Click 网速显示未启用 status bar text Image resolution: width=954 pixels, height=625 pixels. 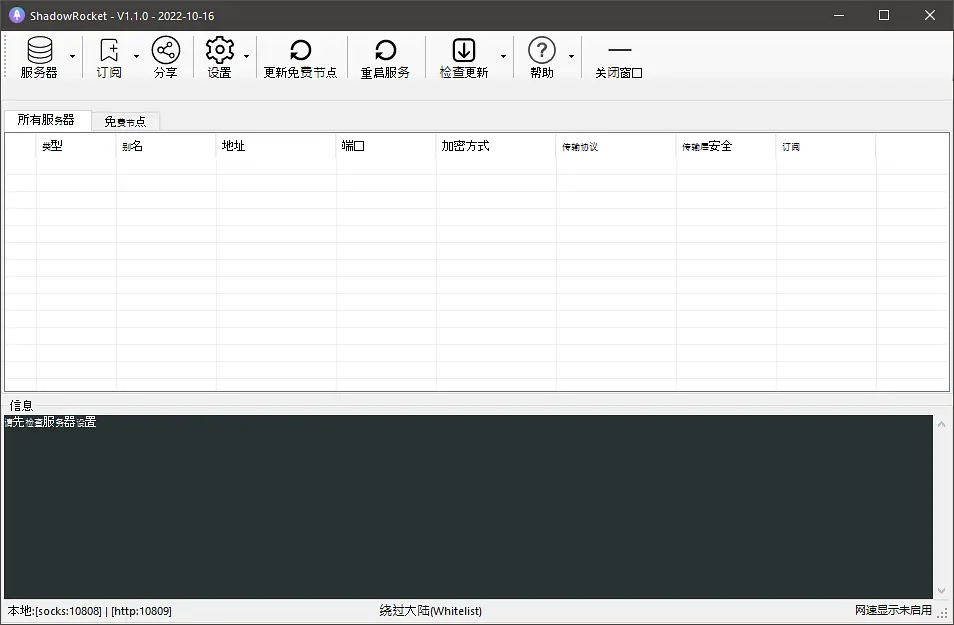tap(893, 610)
